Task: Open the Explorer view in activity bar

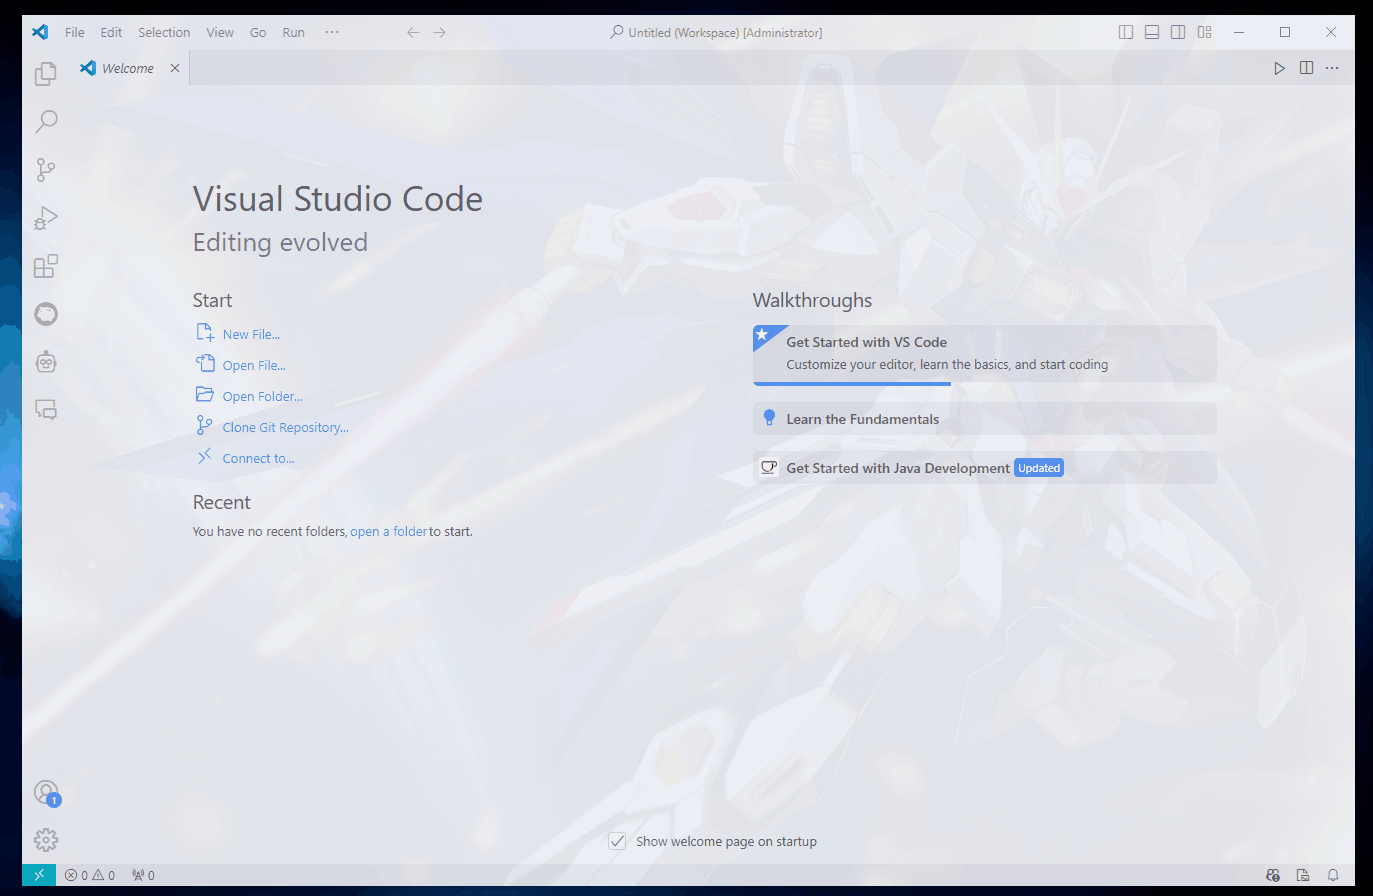Action: (46, 74)
